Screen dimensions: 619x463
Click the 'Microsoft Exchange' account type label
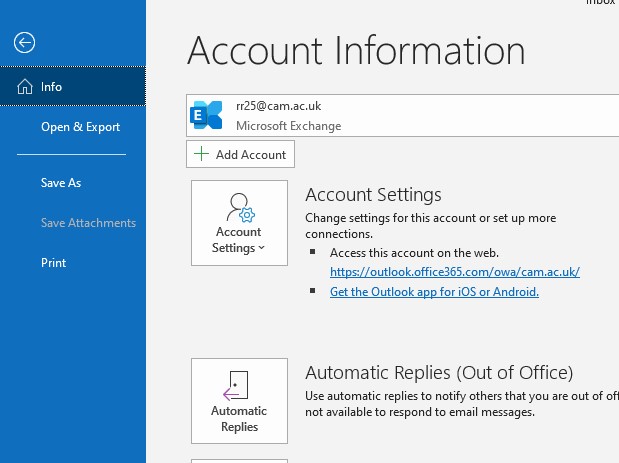289,126
